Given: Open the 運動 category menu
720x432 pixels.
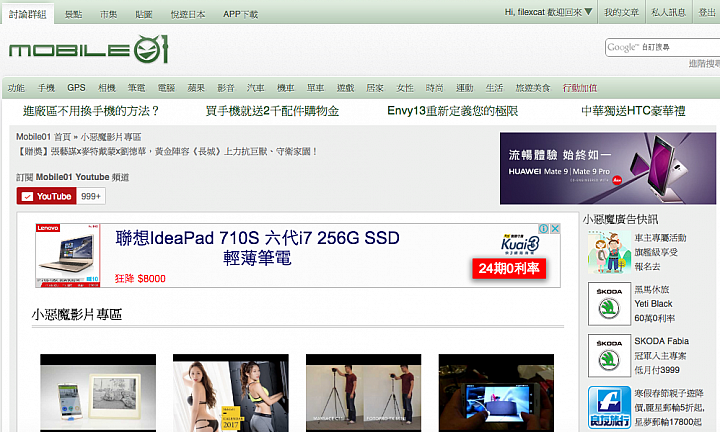Looking at the screenshot, I should point(464,88).
